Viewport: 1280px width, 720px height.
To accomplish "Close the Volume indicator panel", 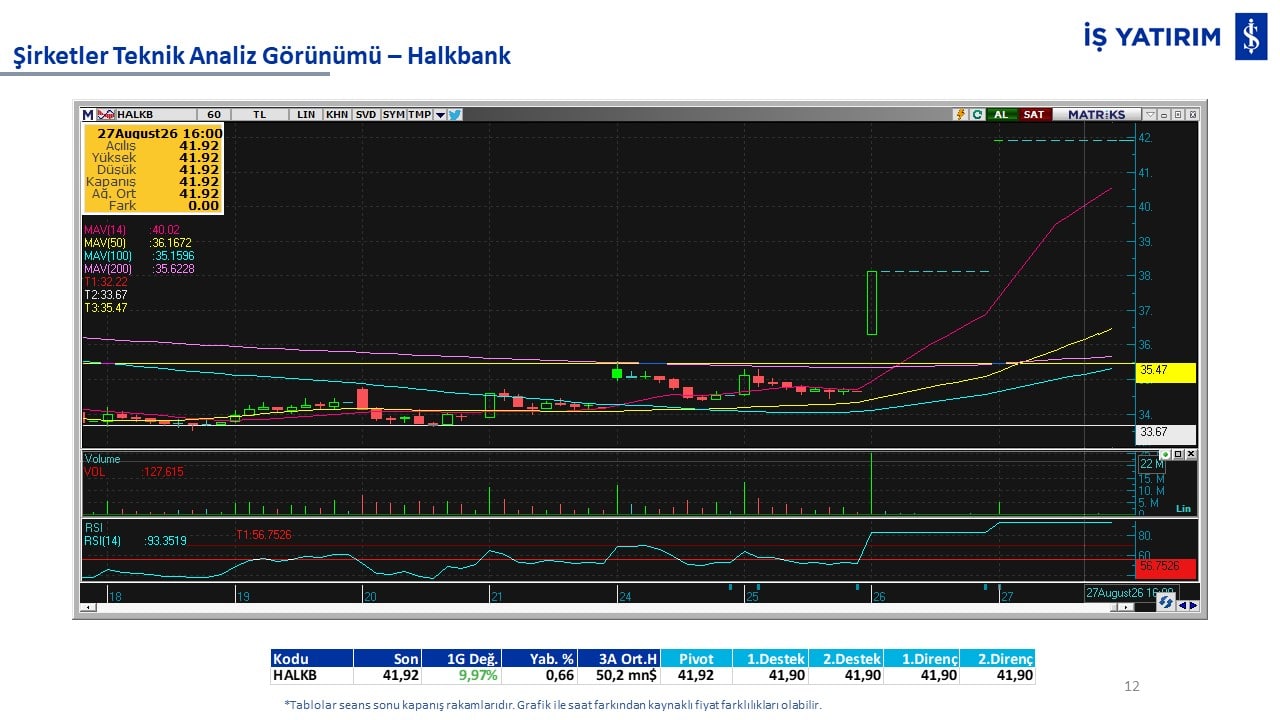I will pos(1191,454).
